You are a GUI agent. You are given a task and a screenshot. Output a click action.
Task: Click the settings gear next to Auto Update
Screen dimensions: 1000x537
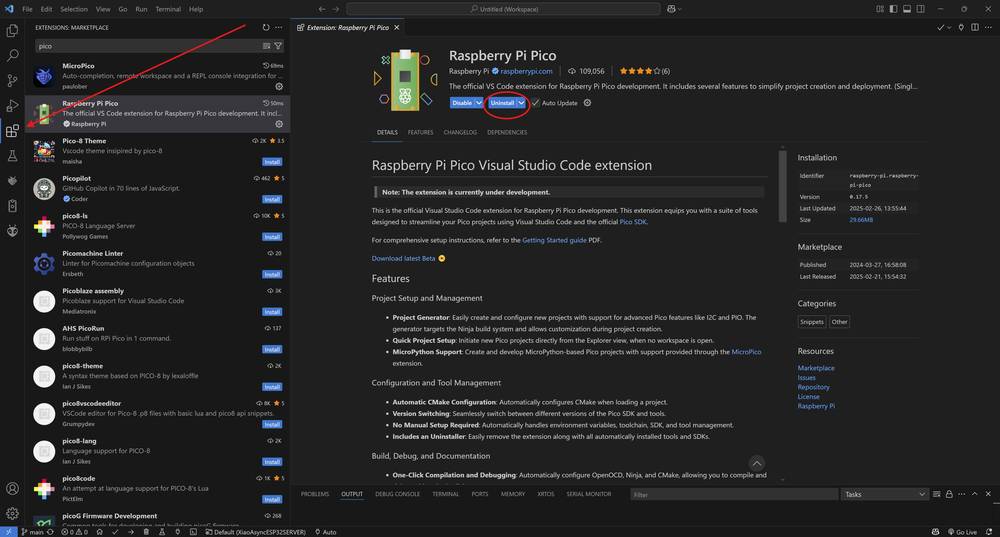587,103
